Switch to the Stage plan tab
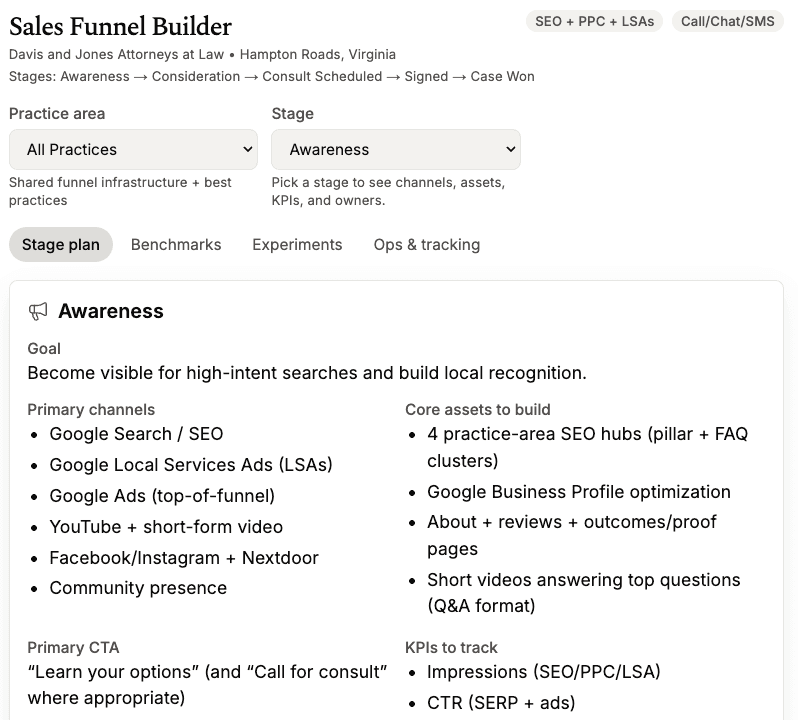Viewport: 798px width, 720px height. [x=61, y=245]
